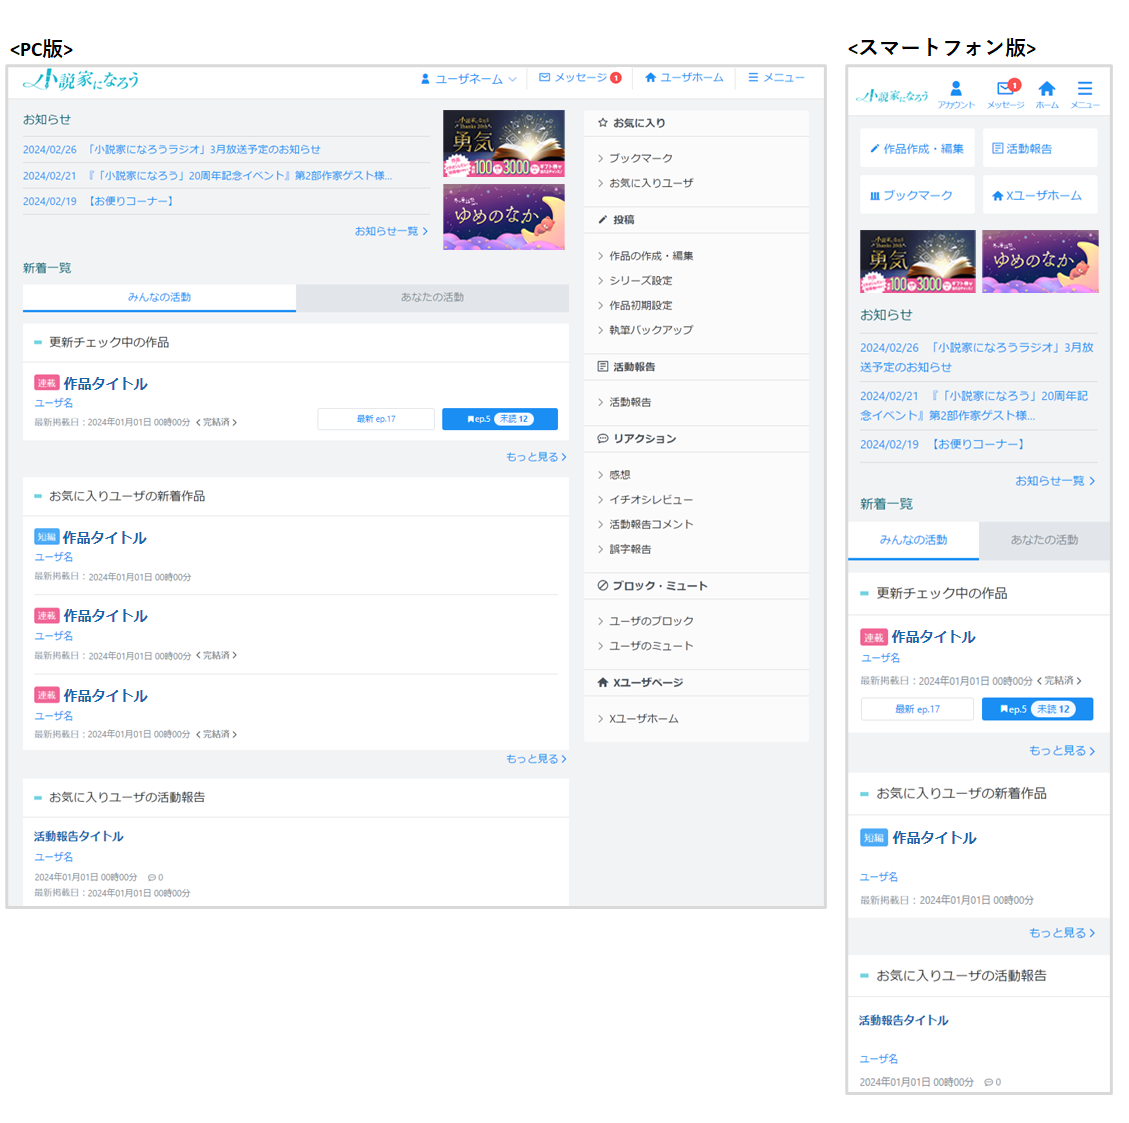Screen dimensions: 1129x1123
Task: Tap the smartphone 活動報告 button
Action: coord(1040,148)
